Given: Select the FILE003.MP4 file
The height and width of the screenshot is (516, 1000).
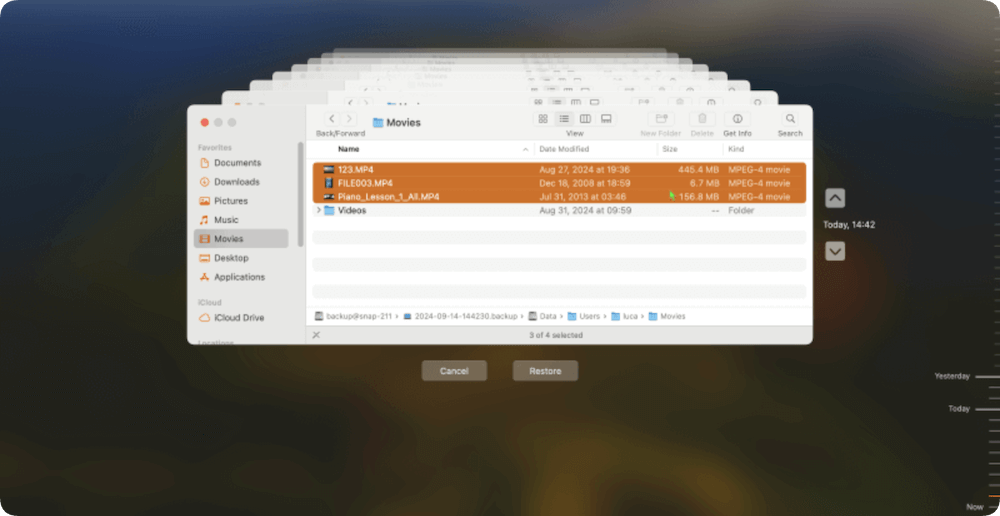Looking at the screenshot, I should pyautogui.click(x=559, y=183).
